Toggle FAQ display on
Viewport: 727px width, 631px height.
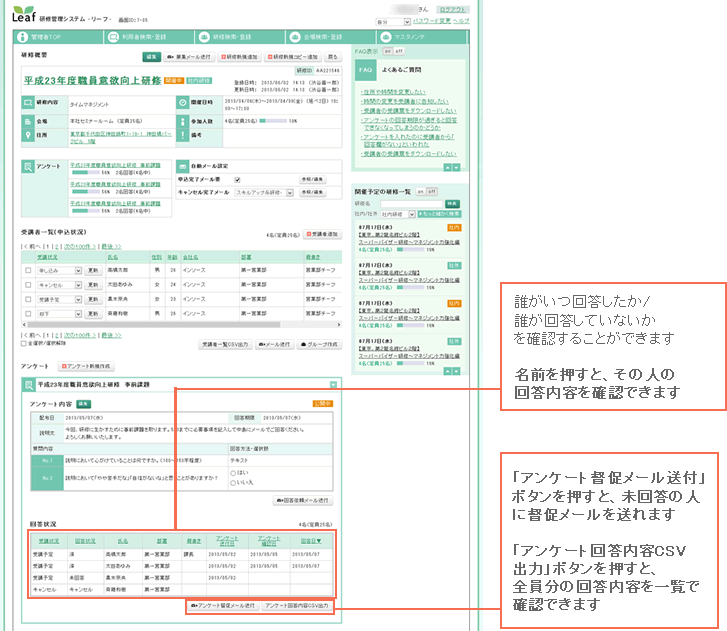click(388, 51)
